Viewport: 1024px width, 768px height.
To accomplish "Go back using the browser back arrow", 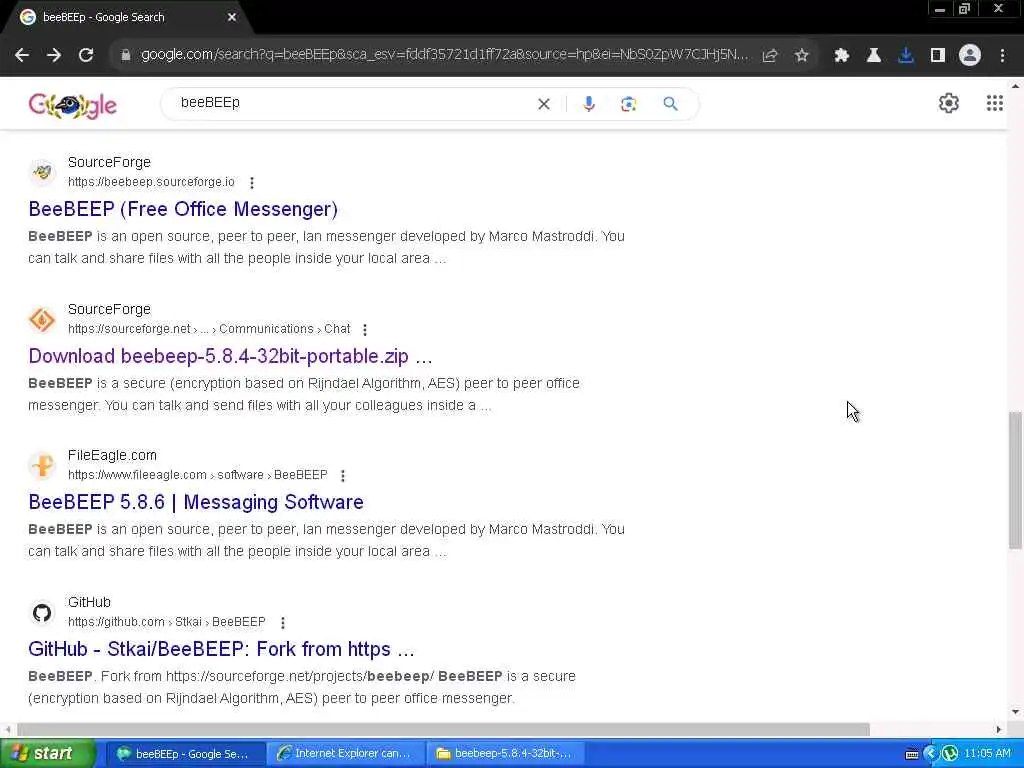I will pos(22,56).
